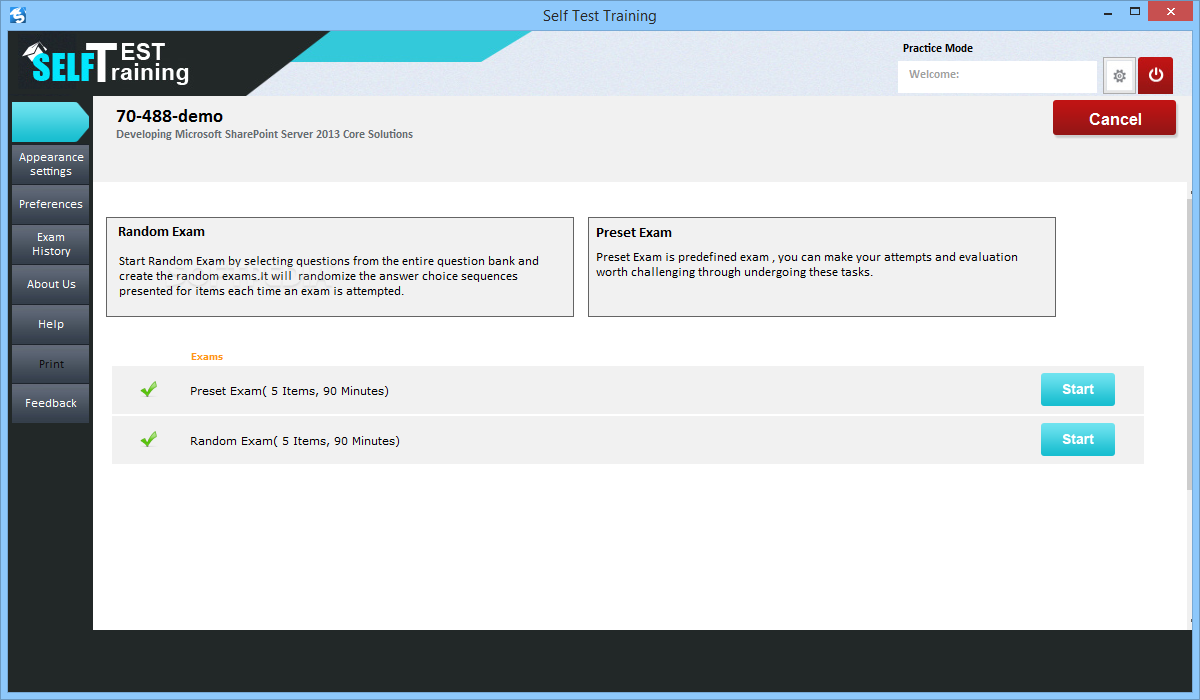Click the Preset Exam description box
Viewport: 1200px width, 700px height.
coord(822,267)
